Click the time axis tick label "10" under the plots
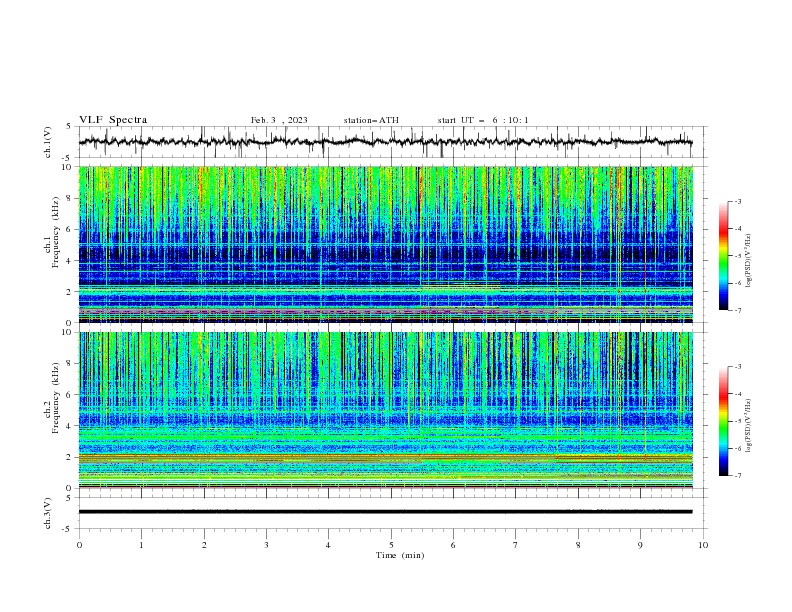 [703, 545]
